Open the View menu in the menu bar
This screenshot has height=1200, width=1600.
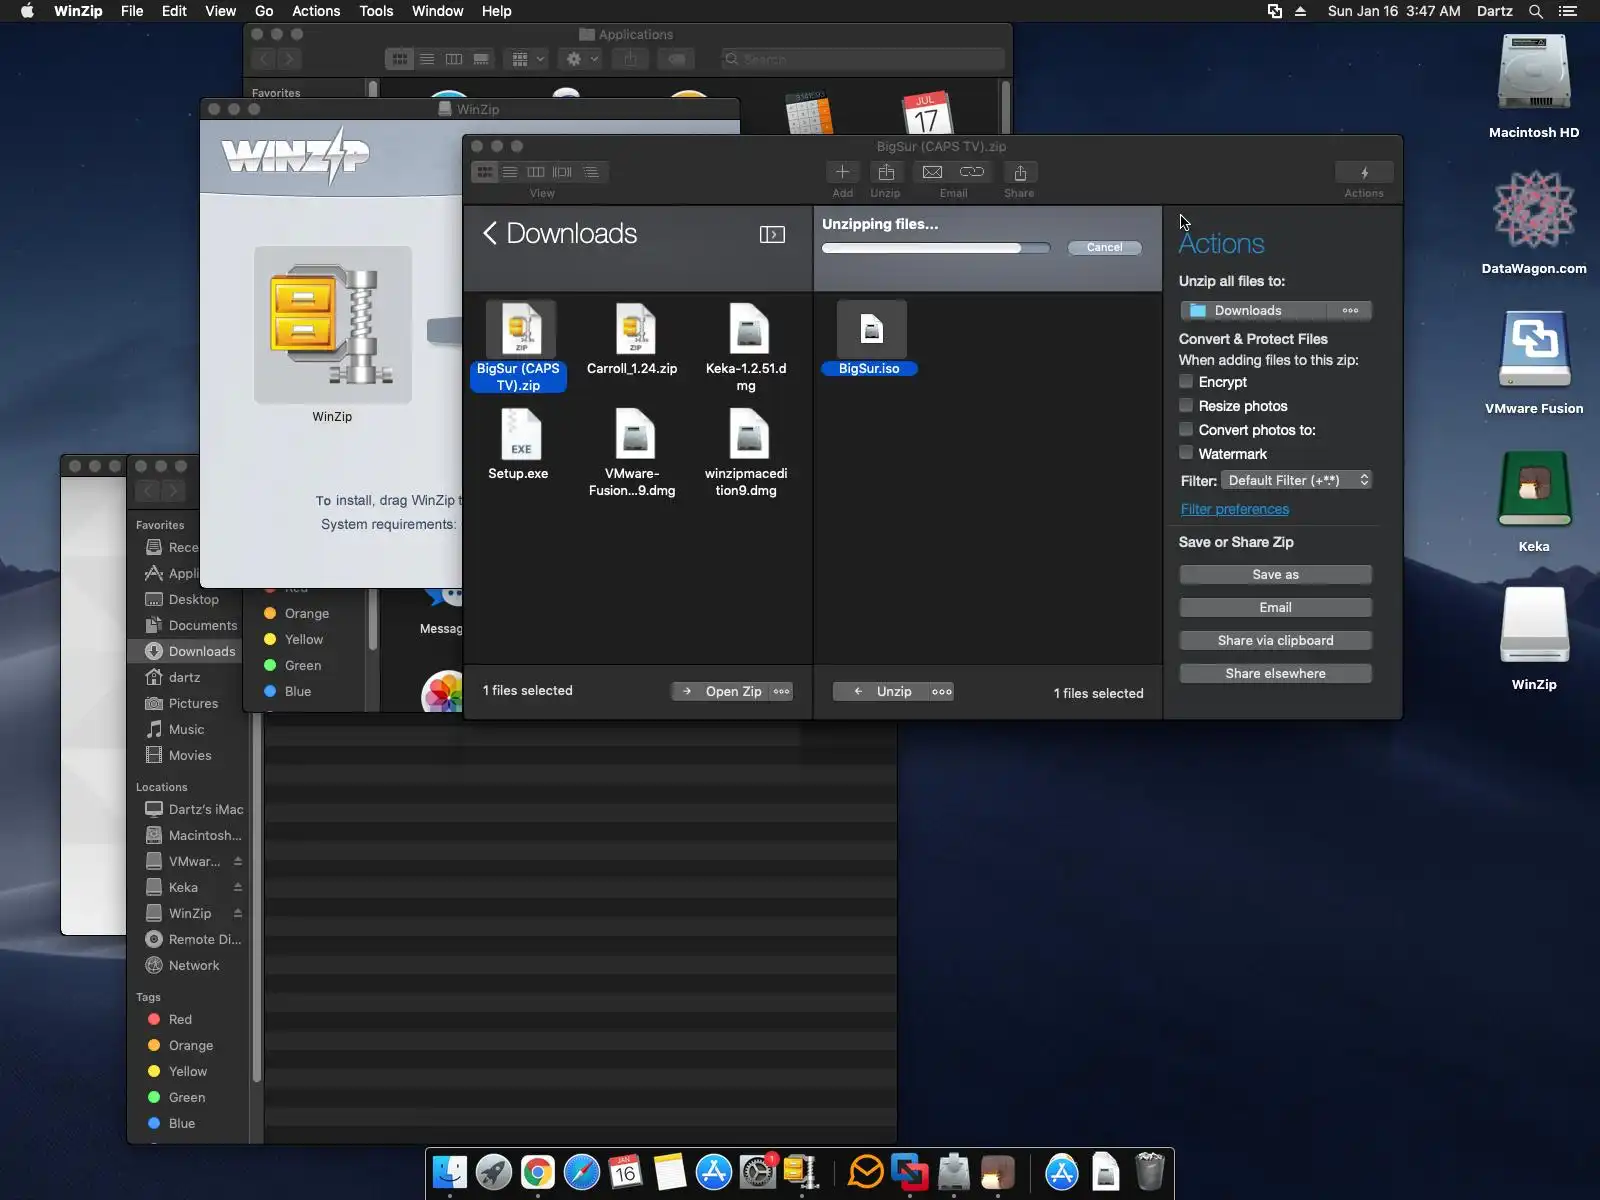(220, 11)
